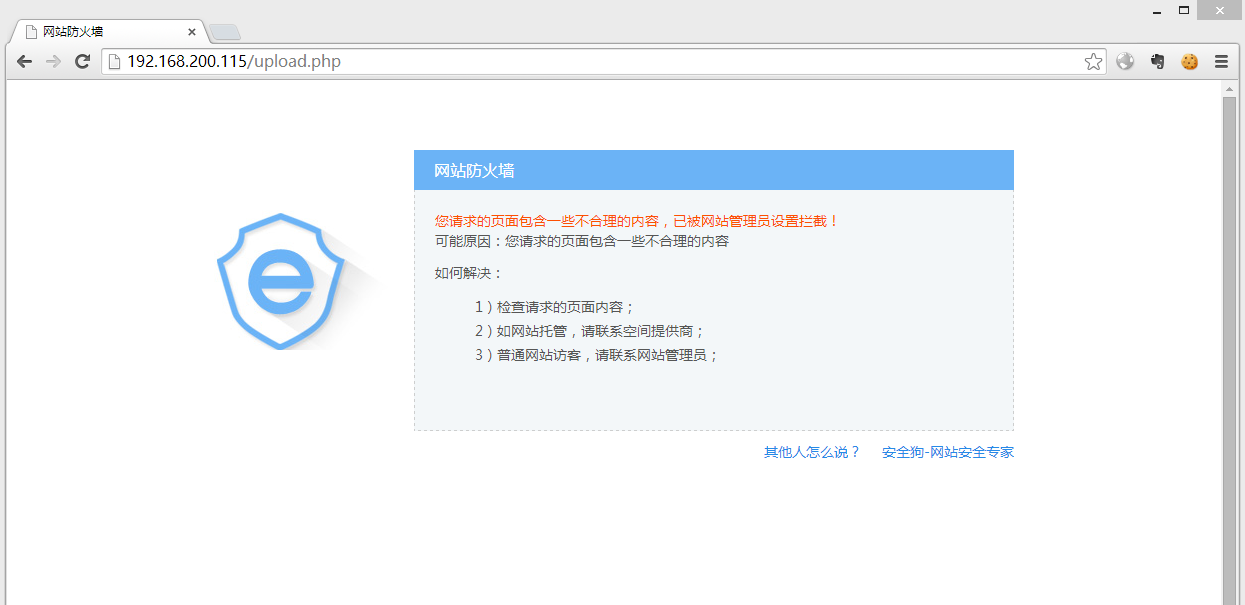This screenshot has height=605, width=1245.
Task: Click the browser forward arrow
Action: click(54, 62)
